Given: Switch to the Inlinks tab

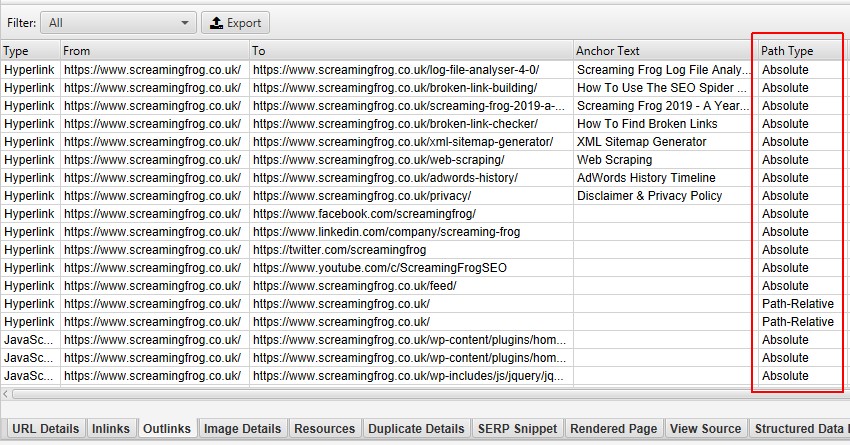Looking at the screenshot, I should 110,429.
